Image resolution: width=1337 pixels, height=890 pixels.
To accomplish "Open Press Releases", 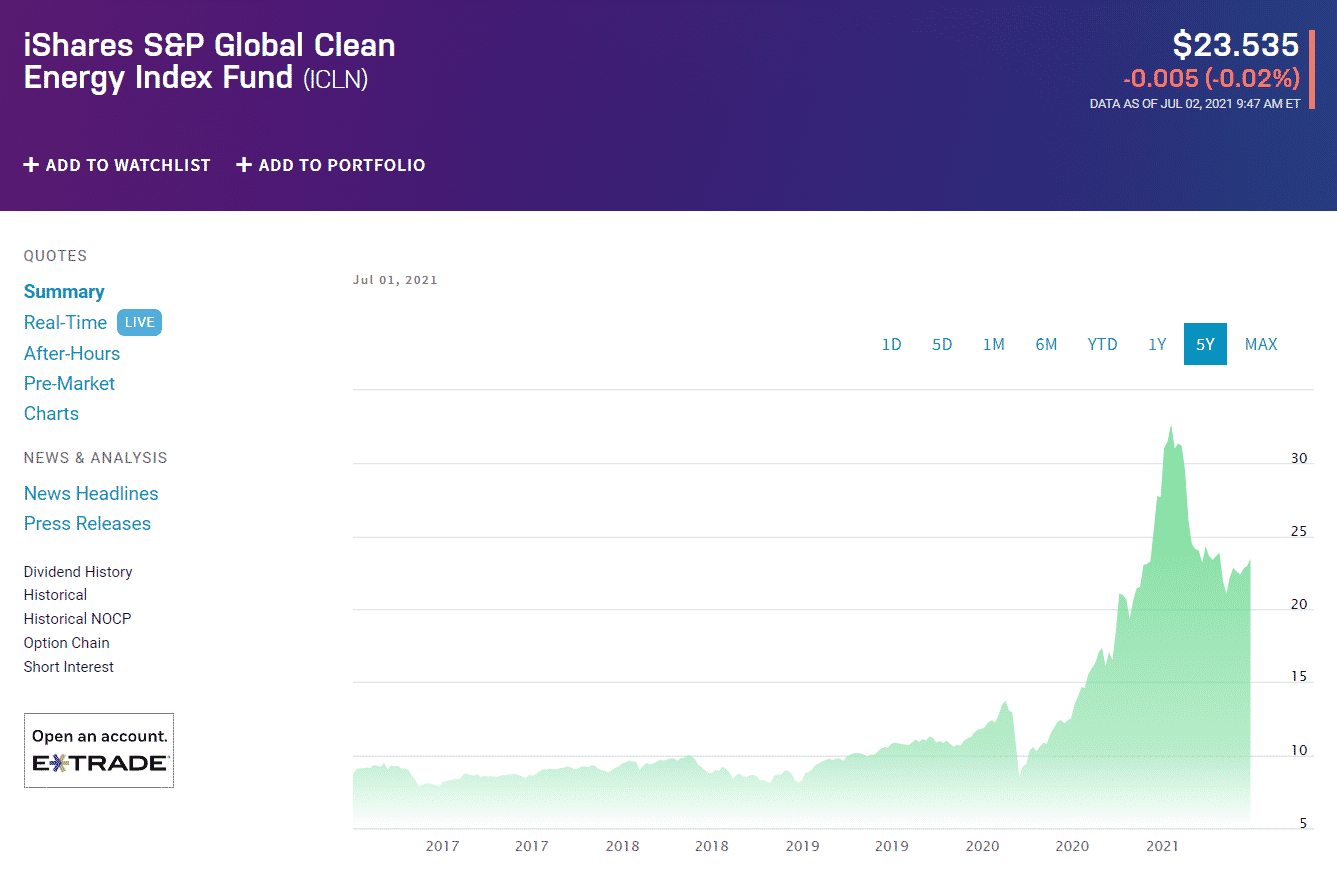I will pos(87,523).
